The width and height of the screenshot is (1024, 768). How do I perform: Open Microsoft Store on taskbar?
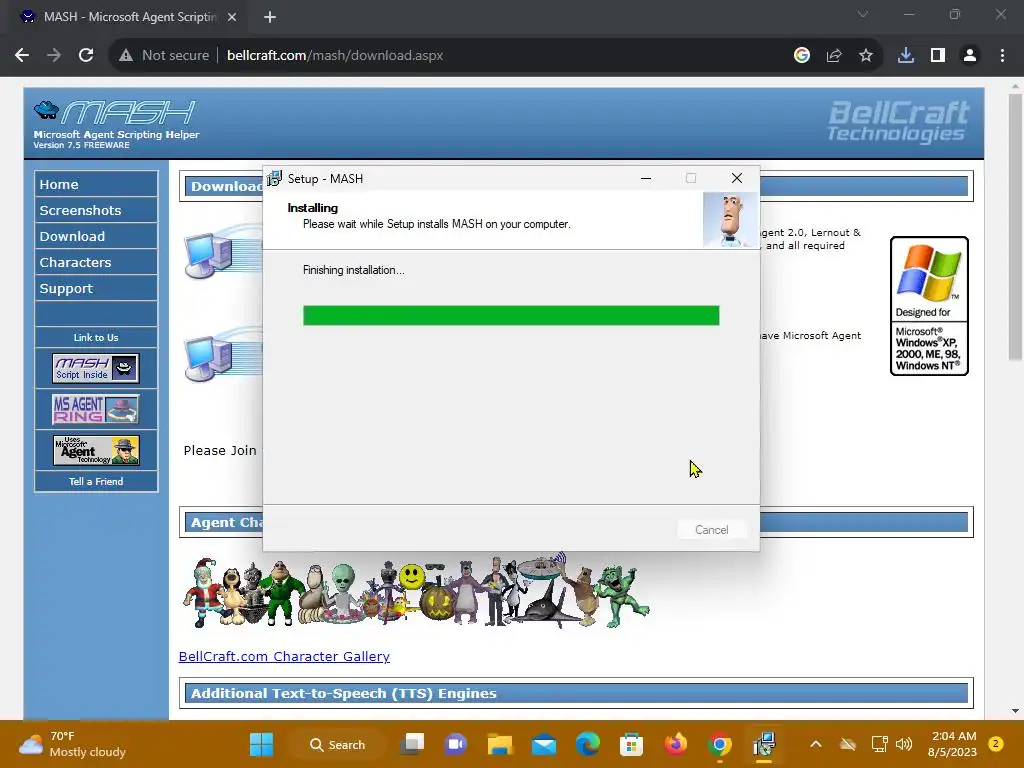click(x=631, y=744)
